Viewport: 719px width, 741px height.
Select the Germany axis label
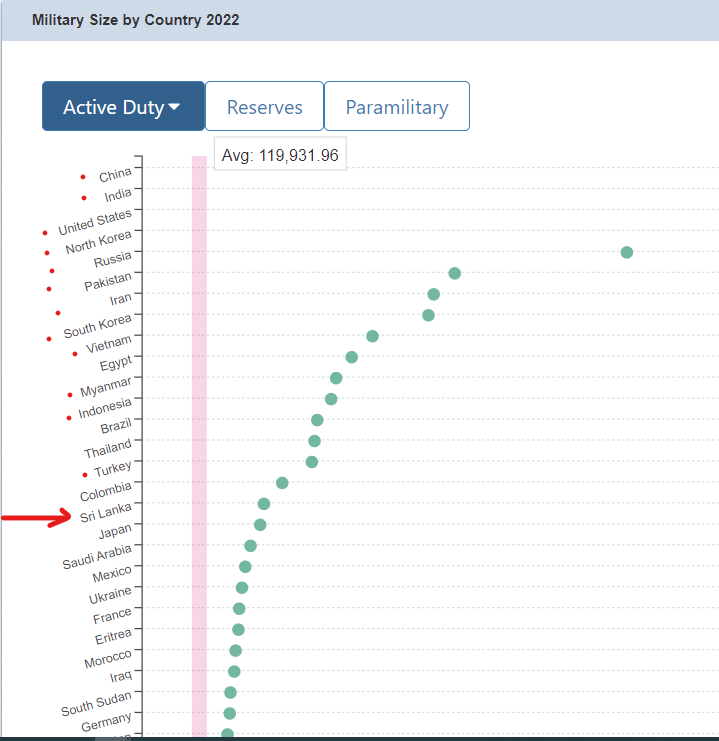tap(106, 722)
